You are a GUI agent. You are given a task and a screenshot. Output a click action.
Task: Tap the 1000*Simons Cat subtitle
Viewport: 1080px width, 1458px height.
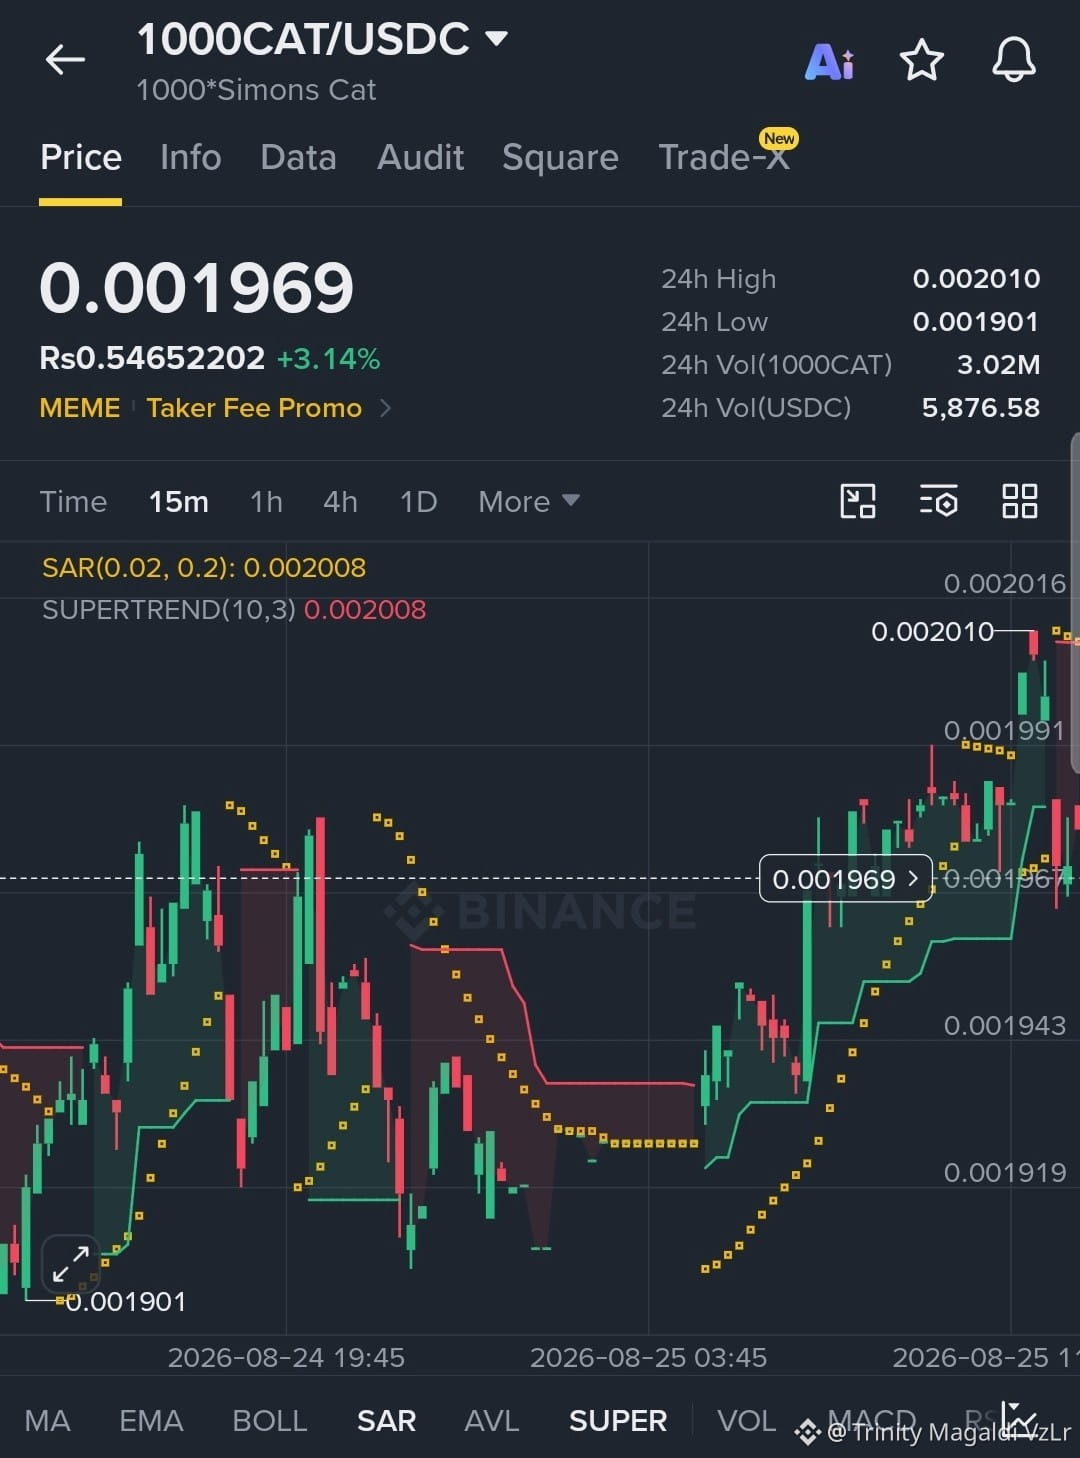pos(256,90)
